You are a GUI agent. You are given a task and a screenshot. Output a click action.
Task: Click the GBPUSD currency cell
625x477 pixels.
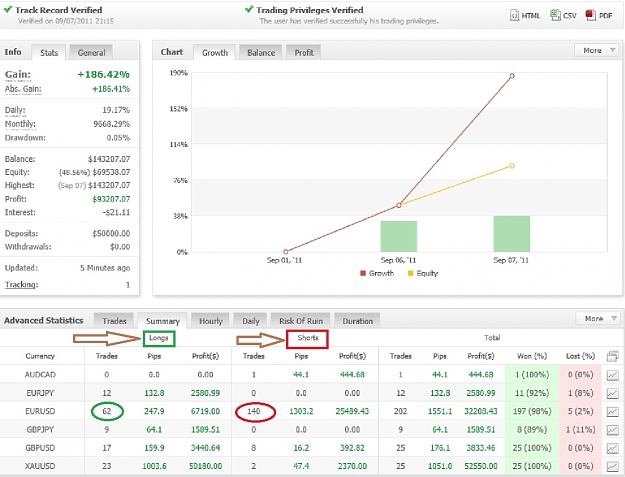click(x=40, y=448)
